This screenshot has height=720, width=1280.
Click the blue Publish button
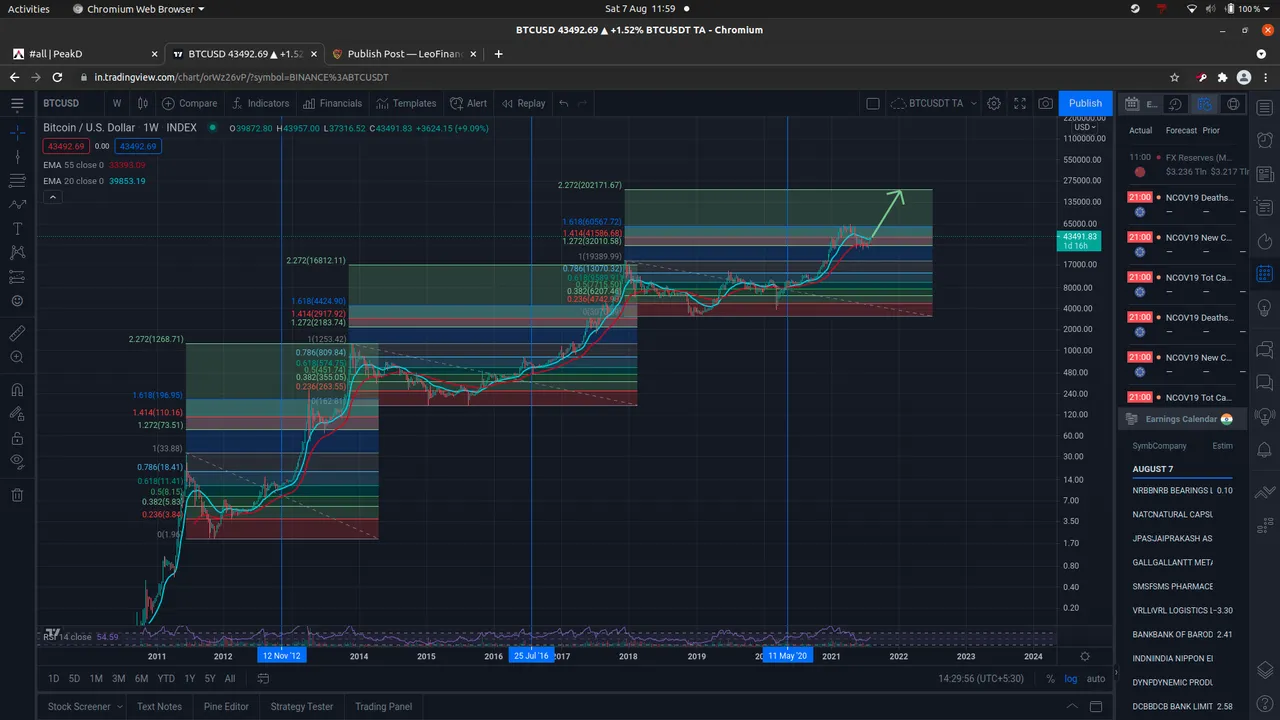(x=1085, y=103)
